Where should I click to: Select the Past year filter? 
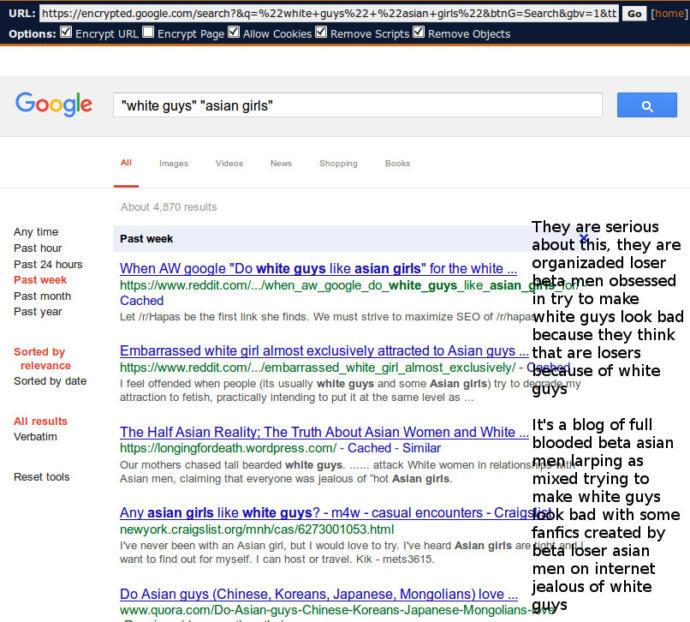point(38,312)
